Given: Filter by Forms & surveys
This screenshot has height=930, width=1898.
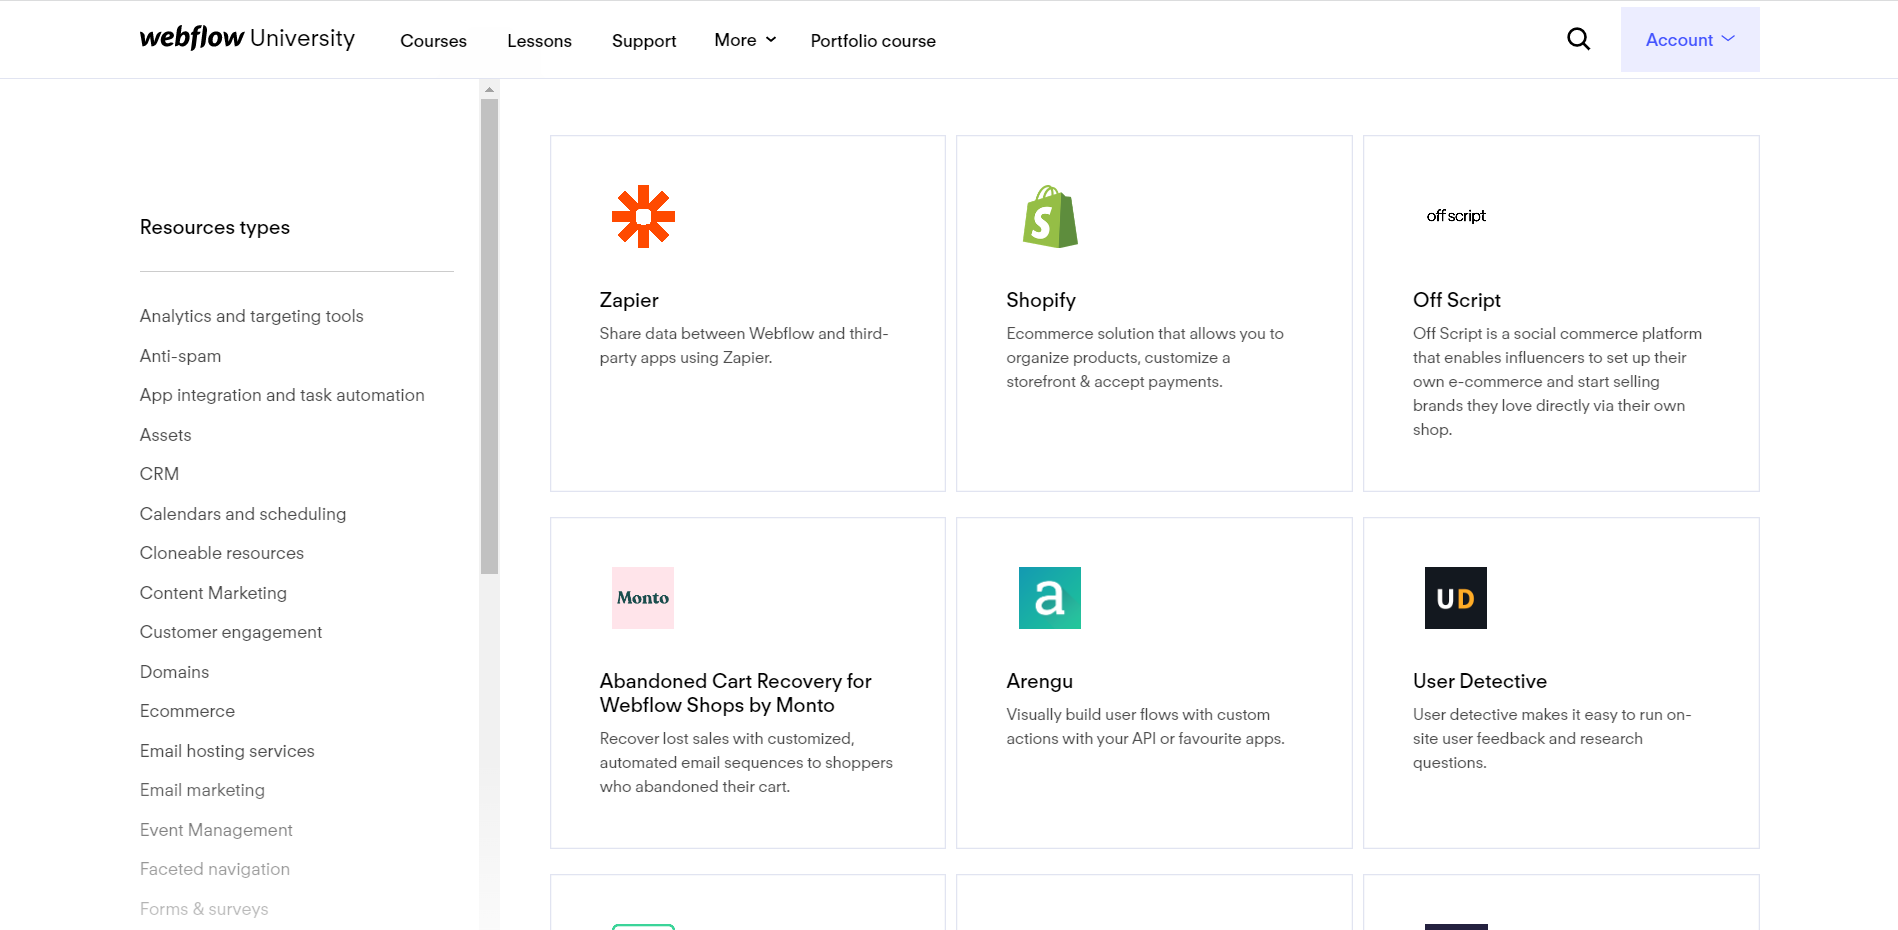Looking at the screenshot, I should pyautogui.click(x=204, y=909).
